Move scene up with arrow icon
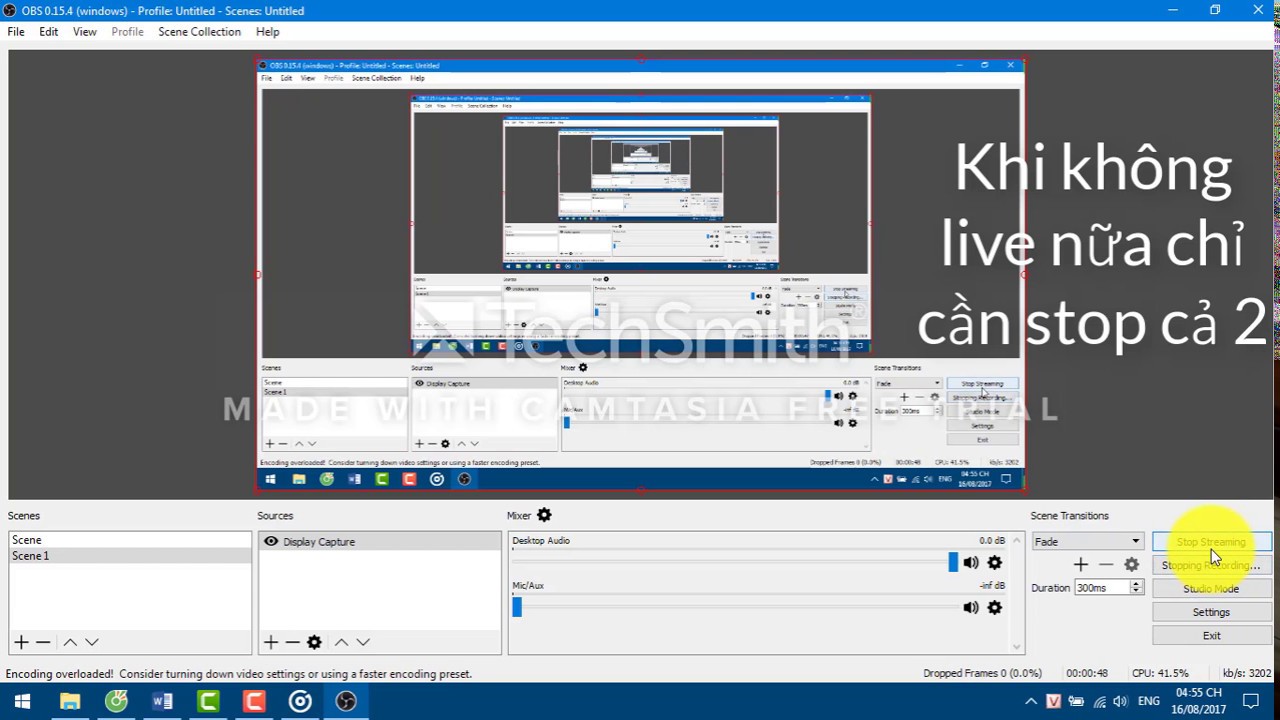 [70, 642]
